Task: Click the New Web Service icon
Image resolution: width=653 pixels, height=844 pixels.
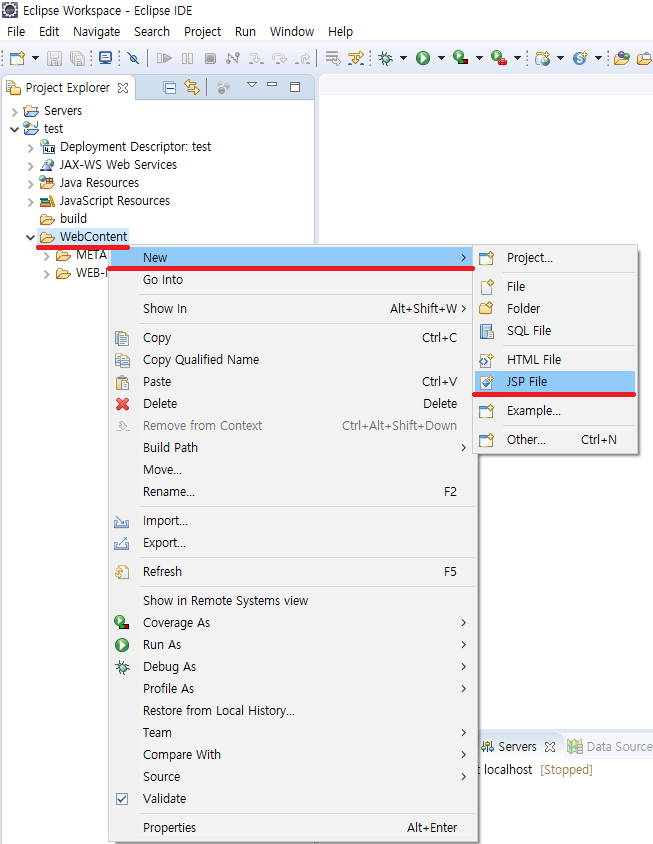Action: click(580, 58)
